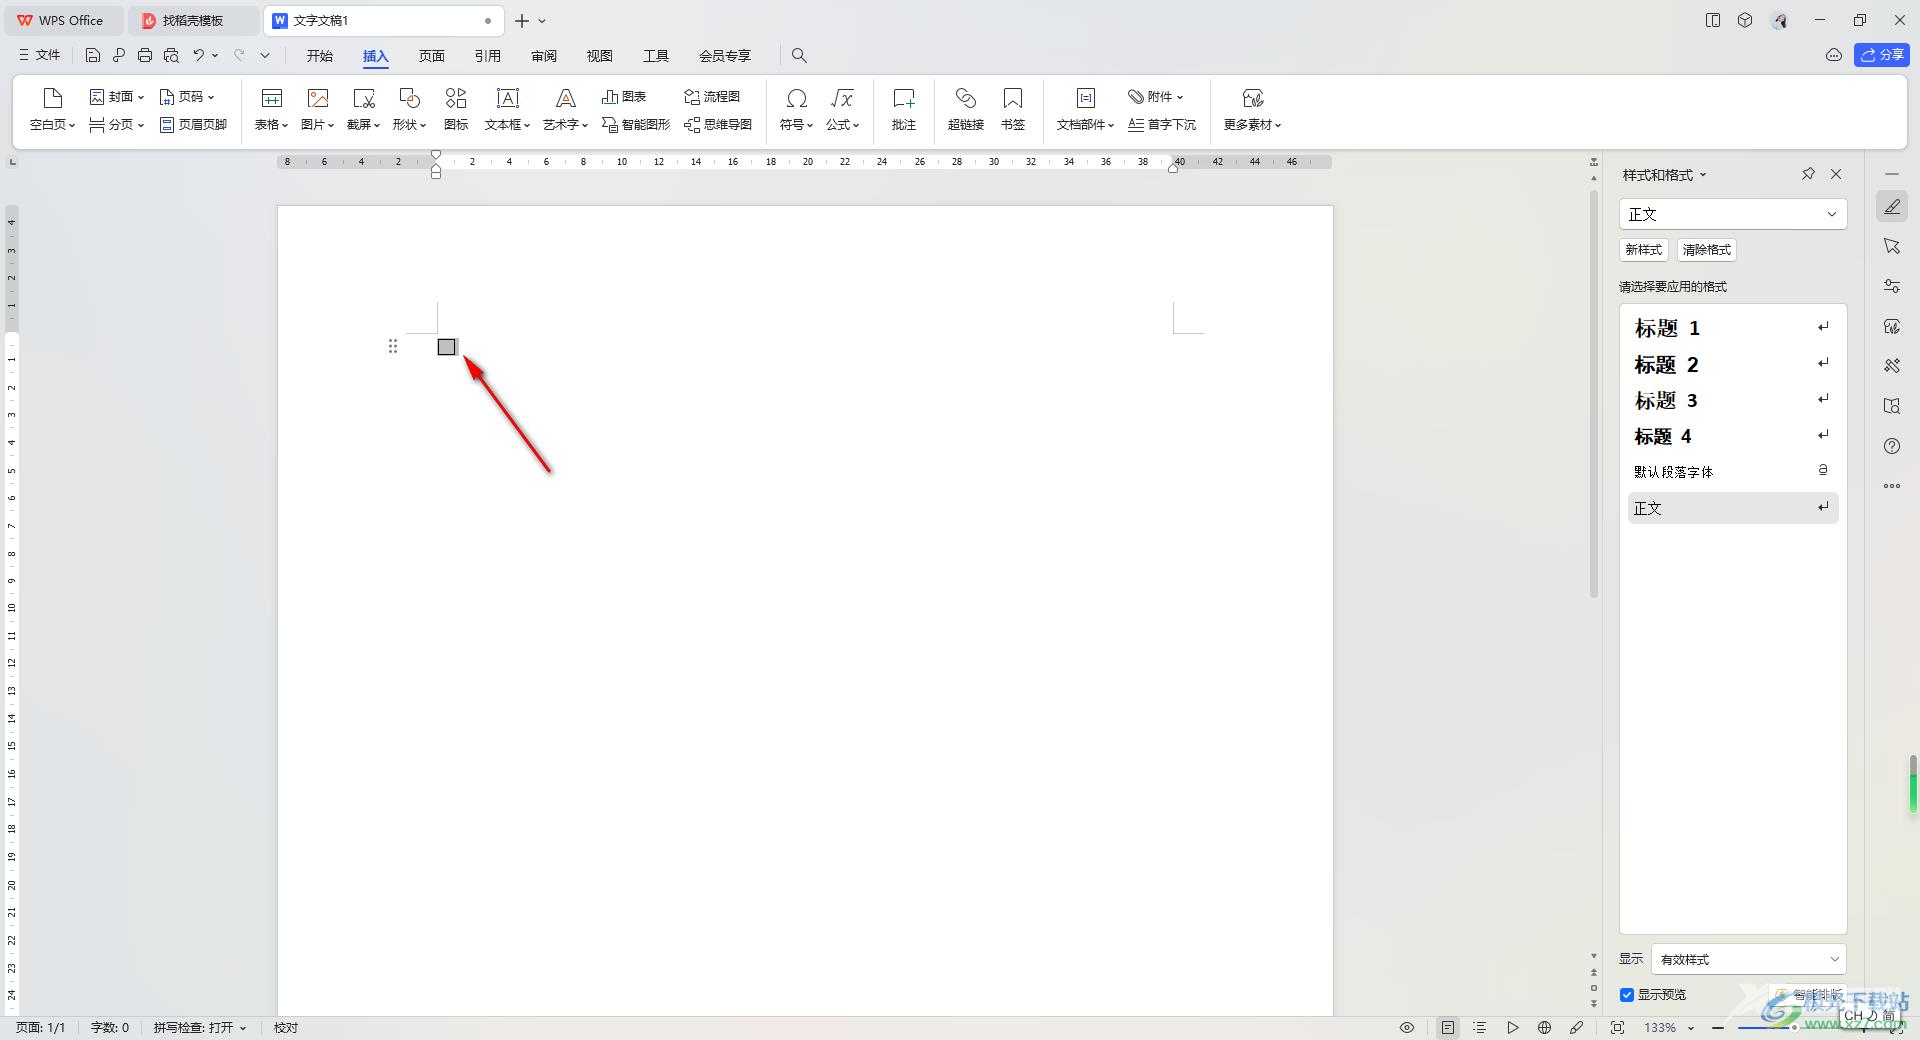Insert a Smart Graphic (智能图形)
The width and height of the screenshot is (1920, 1040).
pos(636,125)
